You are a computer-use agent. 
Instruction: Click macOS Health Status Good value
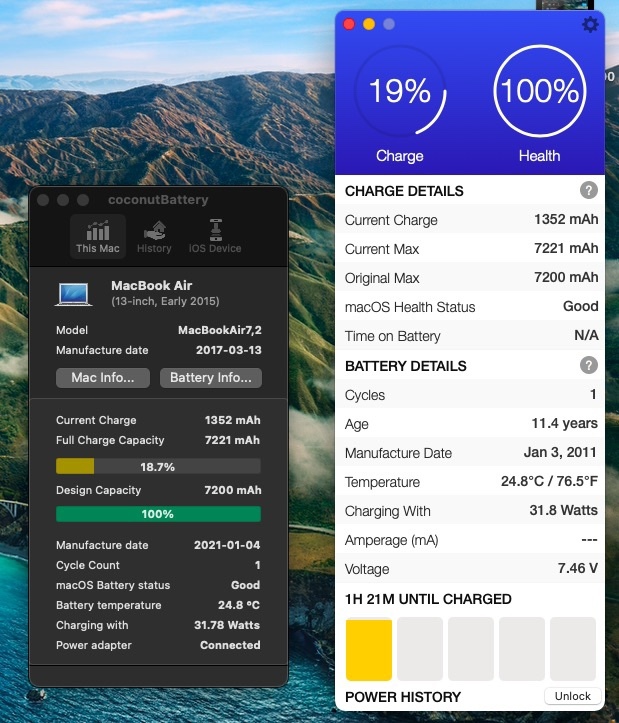581,306
